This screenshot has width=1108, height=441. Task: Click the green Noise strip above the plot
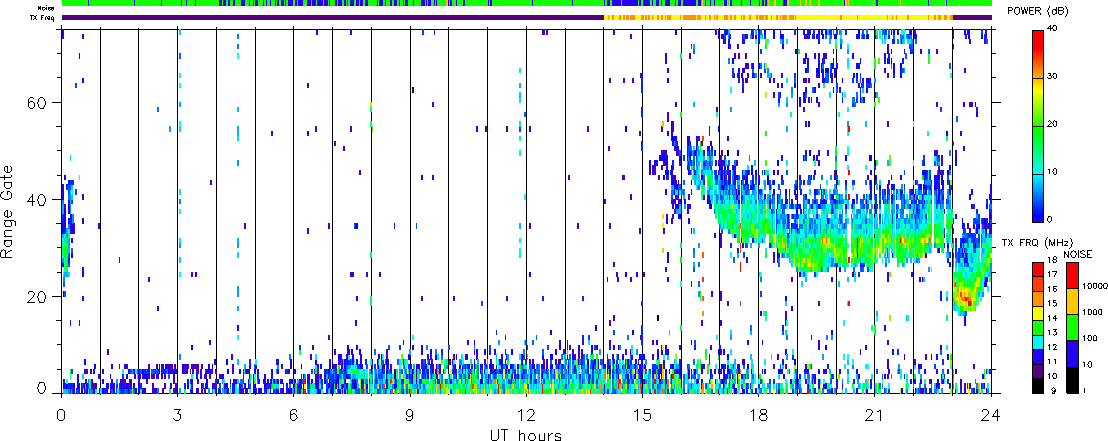pos(300,4)
